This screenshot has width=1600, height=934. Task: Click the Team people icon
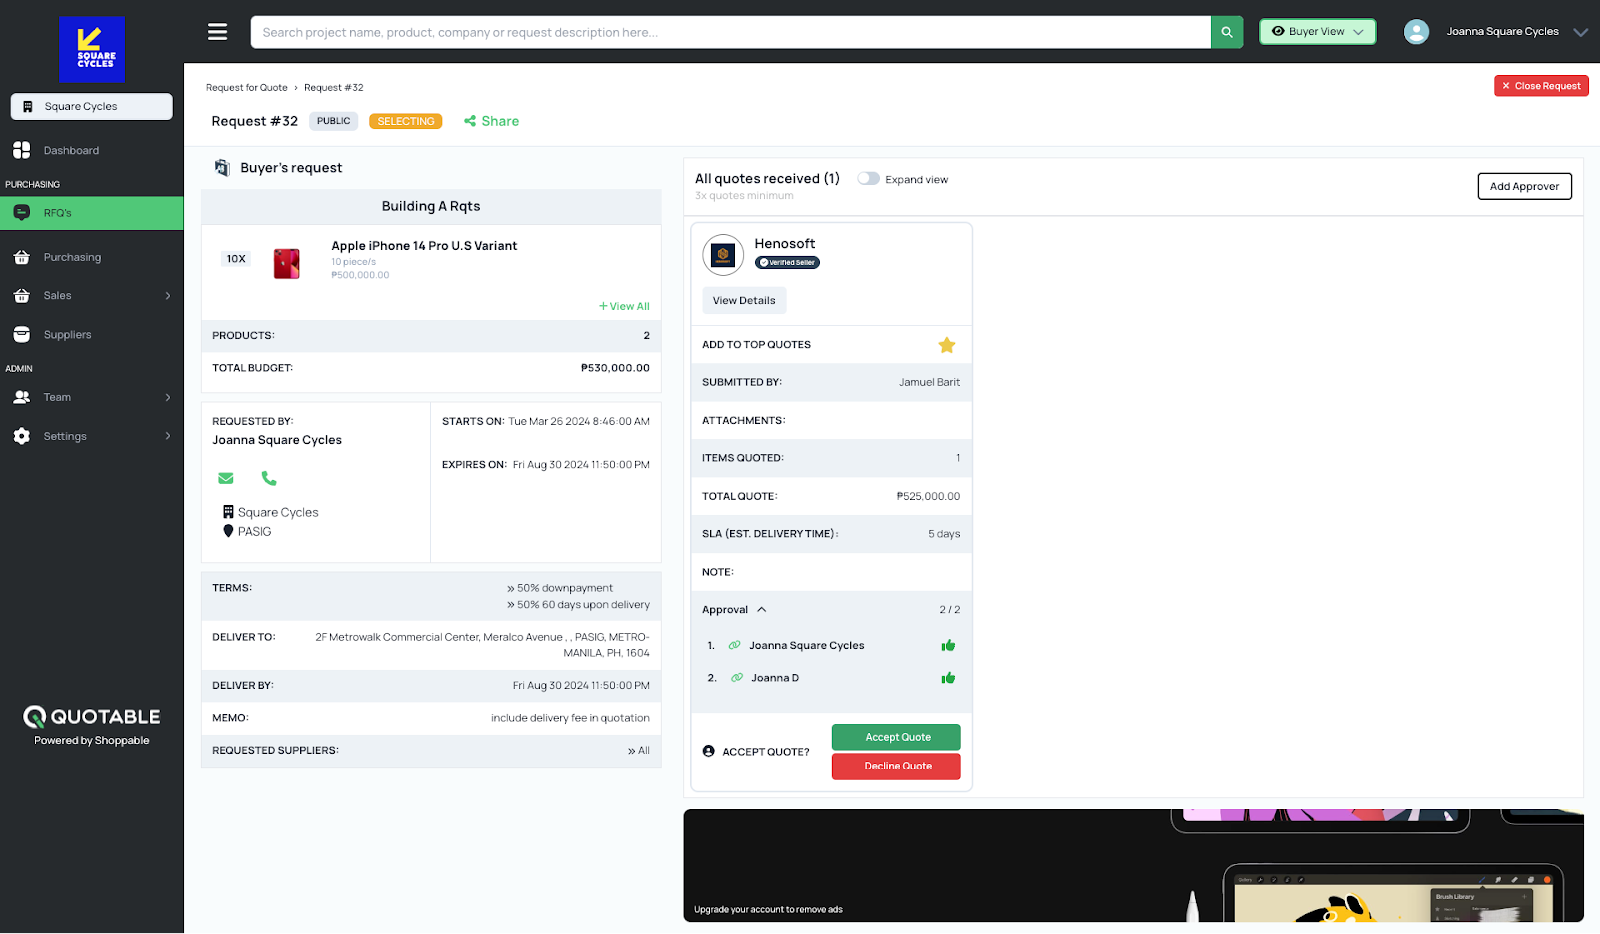tap(22, 397)
